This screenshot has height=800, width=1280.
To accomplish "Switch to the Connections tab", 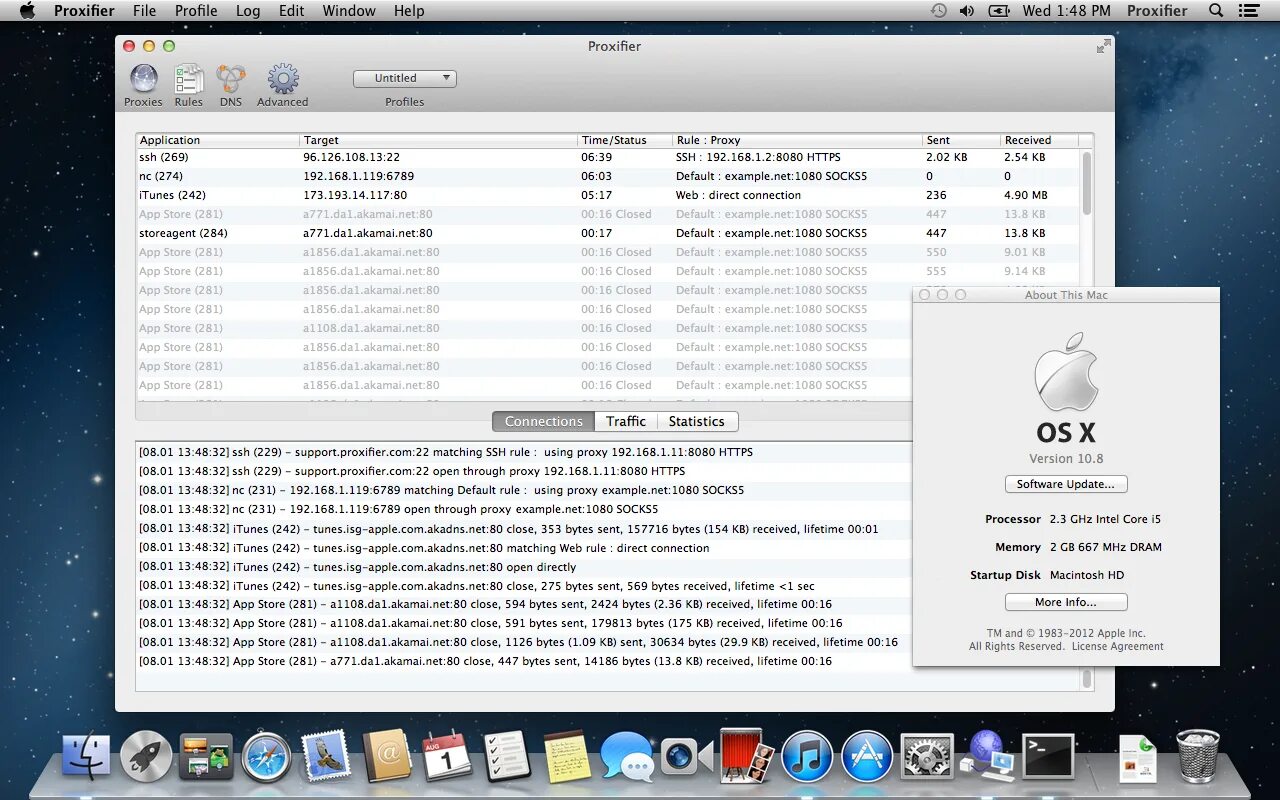I will pos(543,421).
